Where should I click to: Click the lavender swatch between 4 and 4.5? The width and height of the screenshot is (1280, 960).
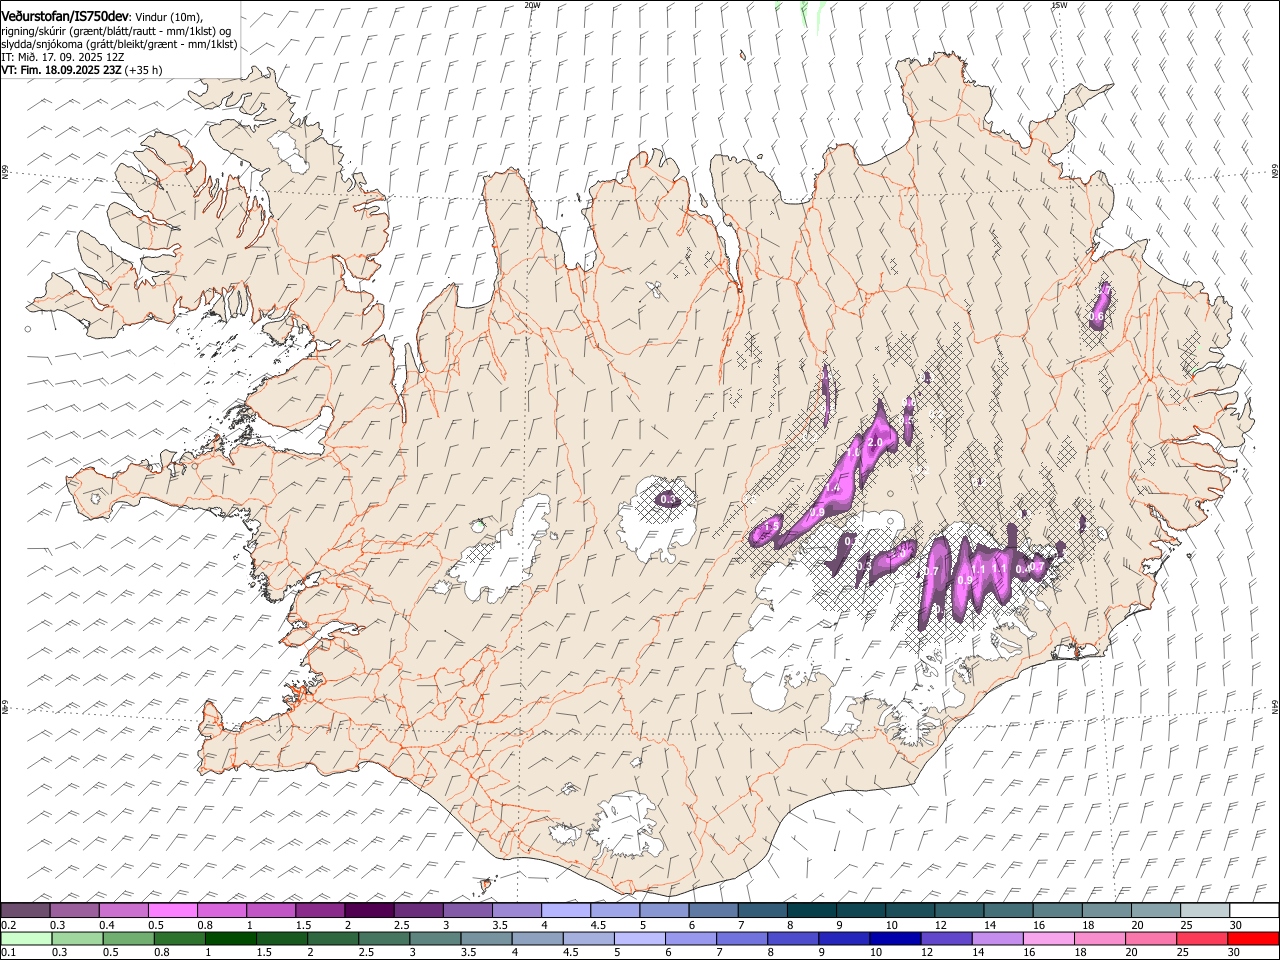566,911
